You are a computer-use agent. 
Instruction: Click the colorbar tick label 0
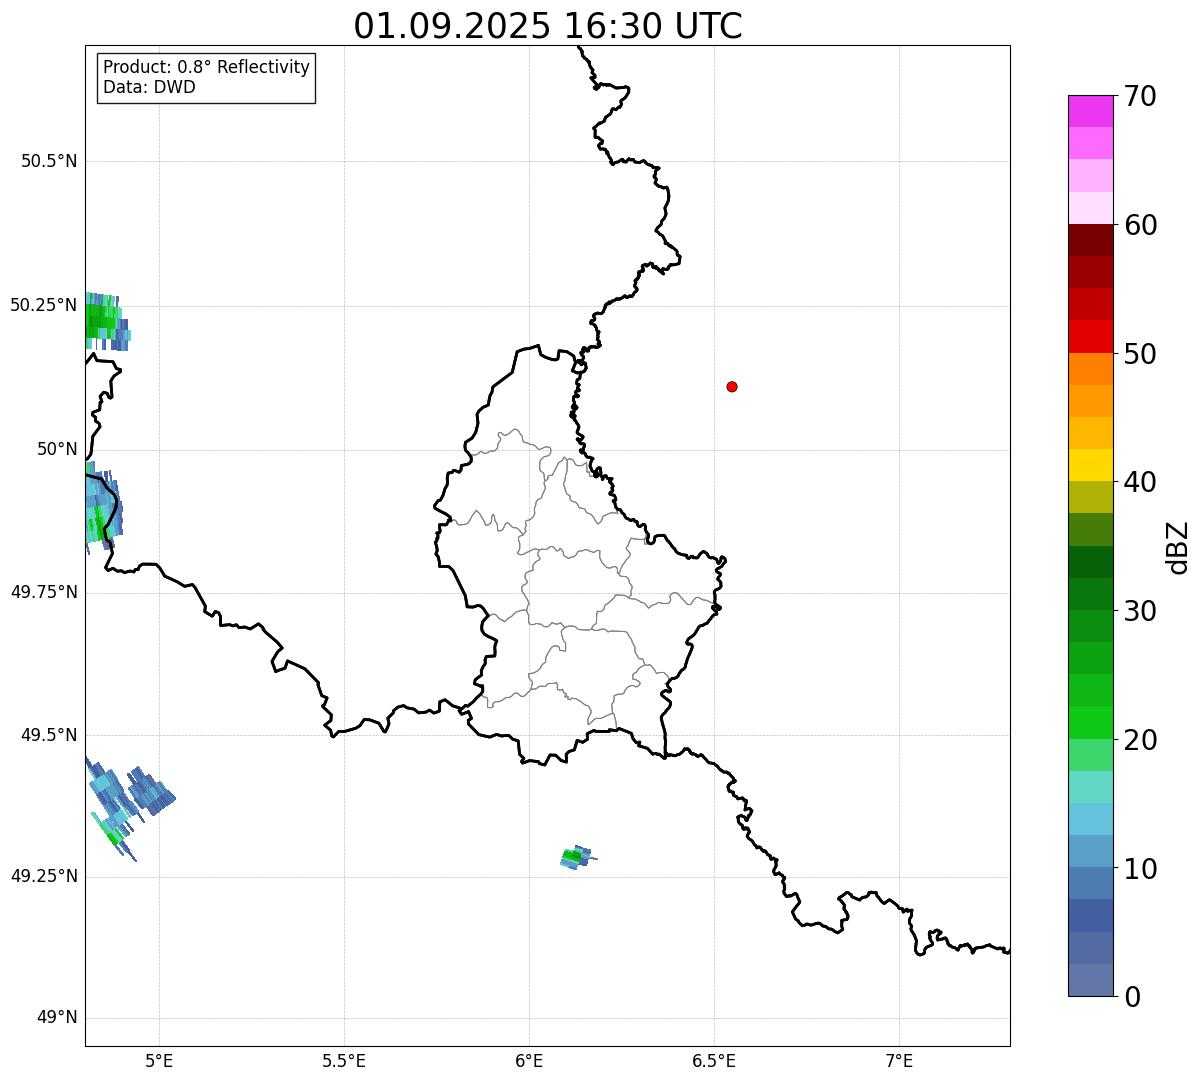click(x=1132, y=997)
